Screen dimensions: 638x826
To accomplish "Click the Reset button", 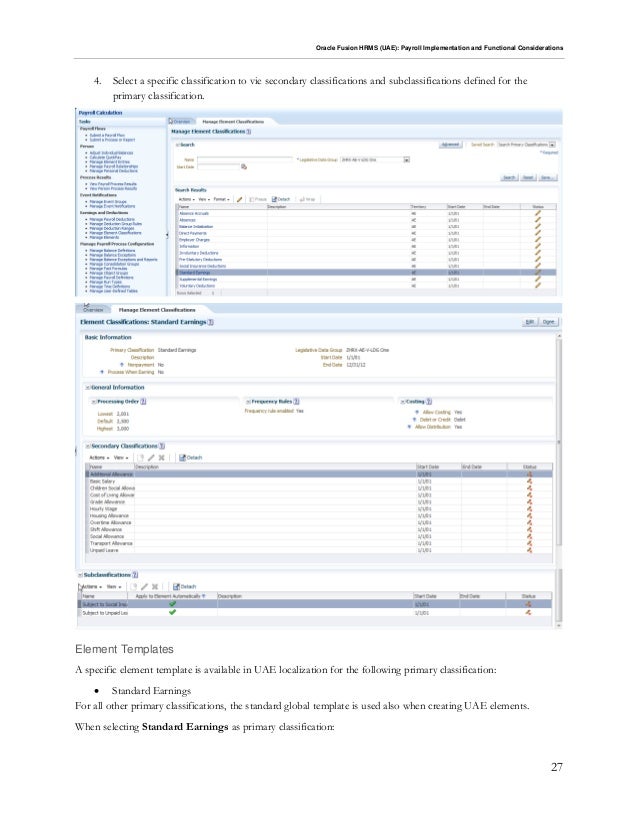I will (528, 178).
